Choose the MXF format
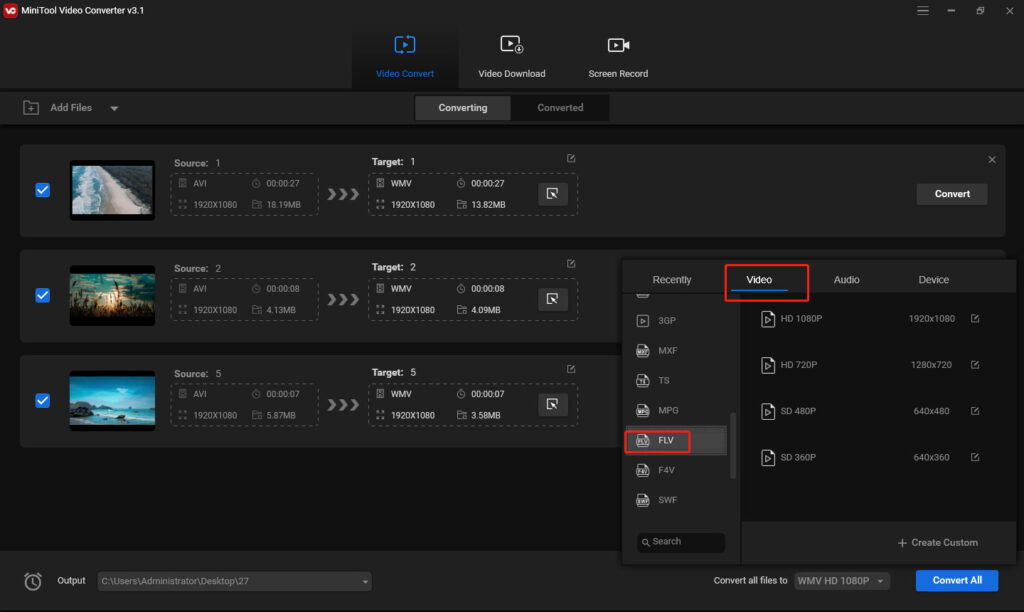This screenshot has height=612, width=1024. (x=676, y=351)
